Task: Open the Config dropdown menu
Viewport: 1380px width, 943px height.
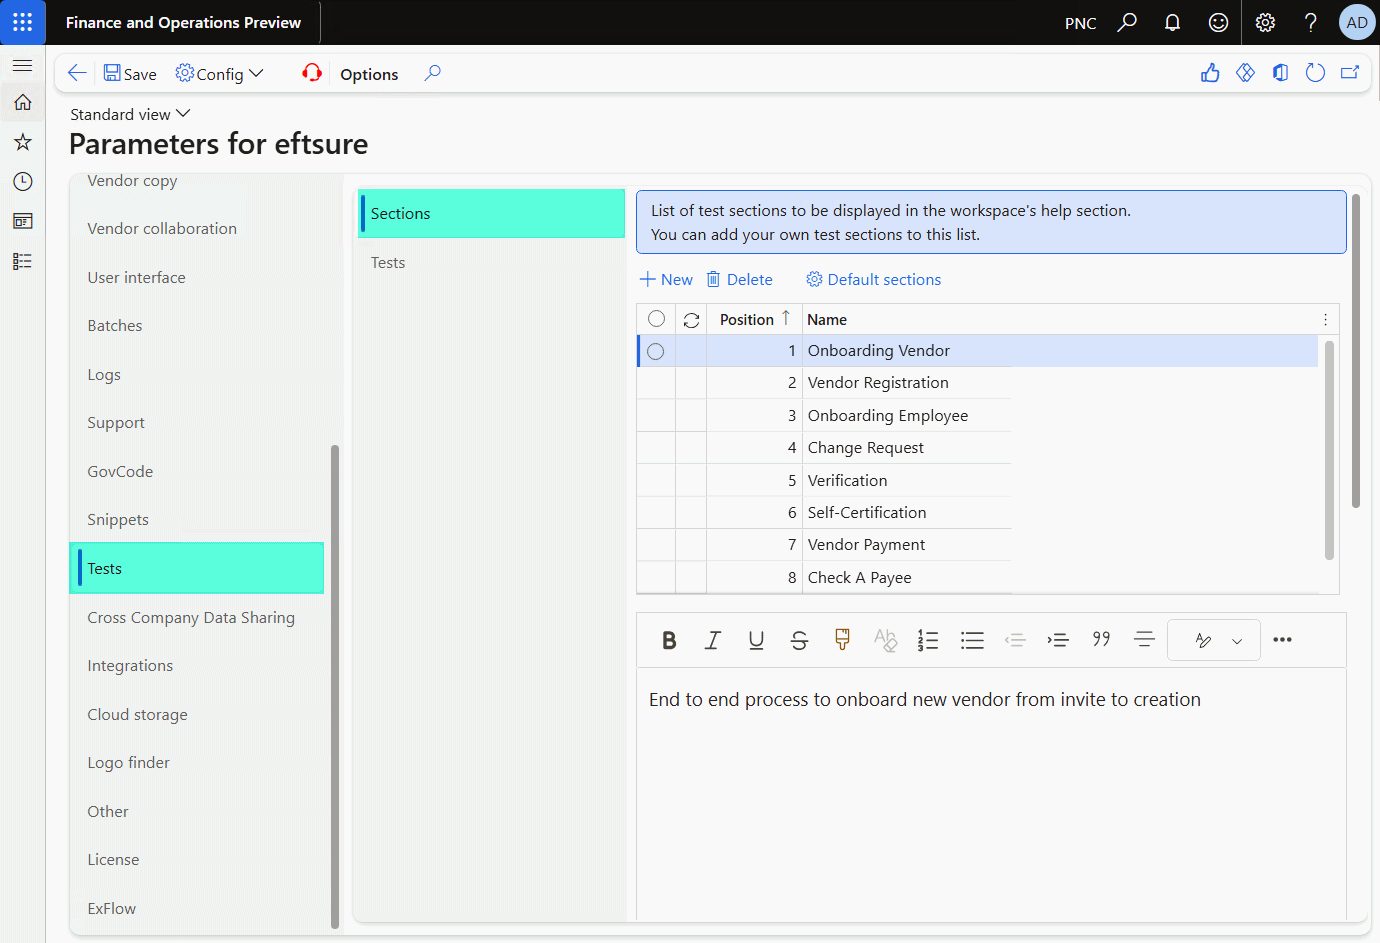Action: click(219, 73)
